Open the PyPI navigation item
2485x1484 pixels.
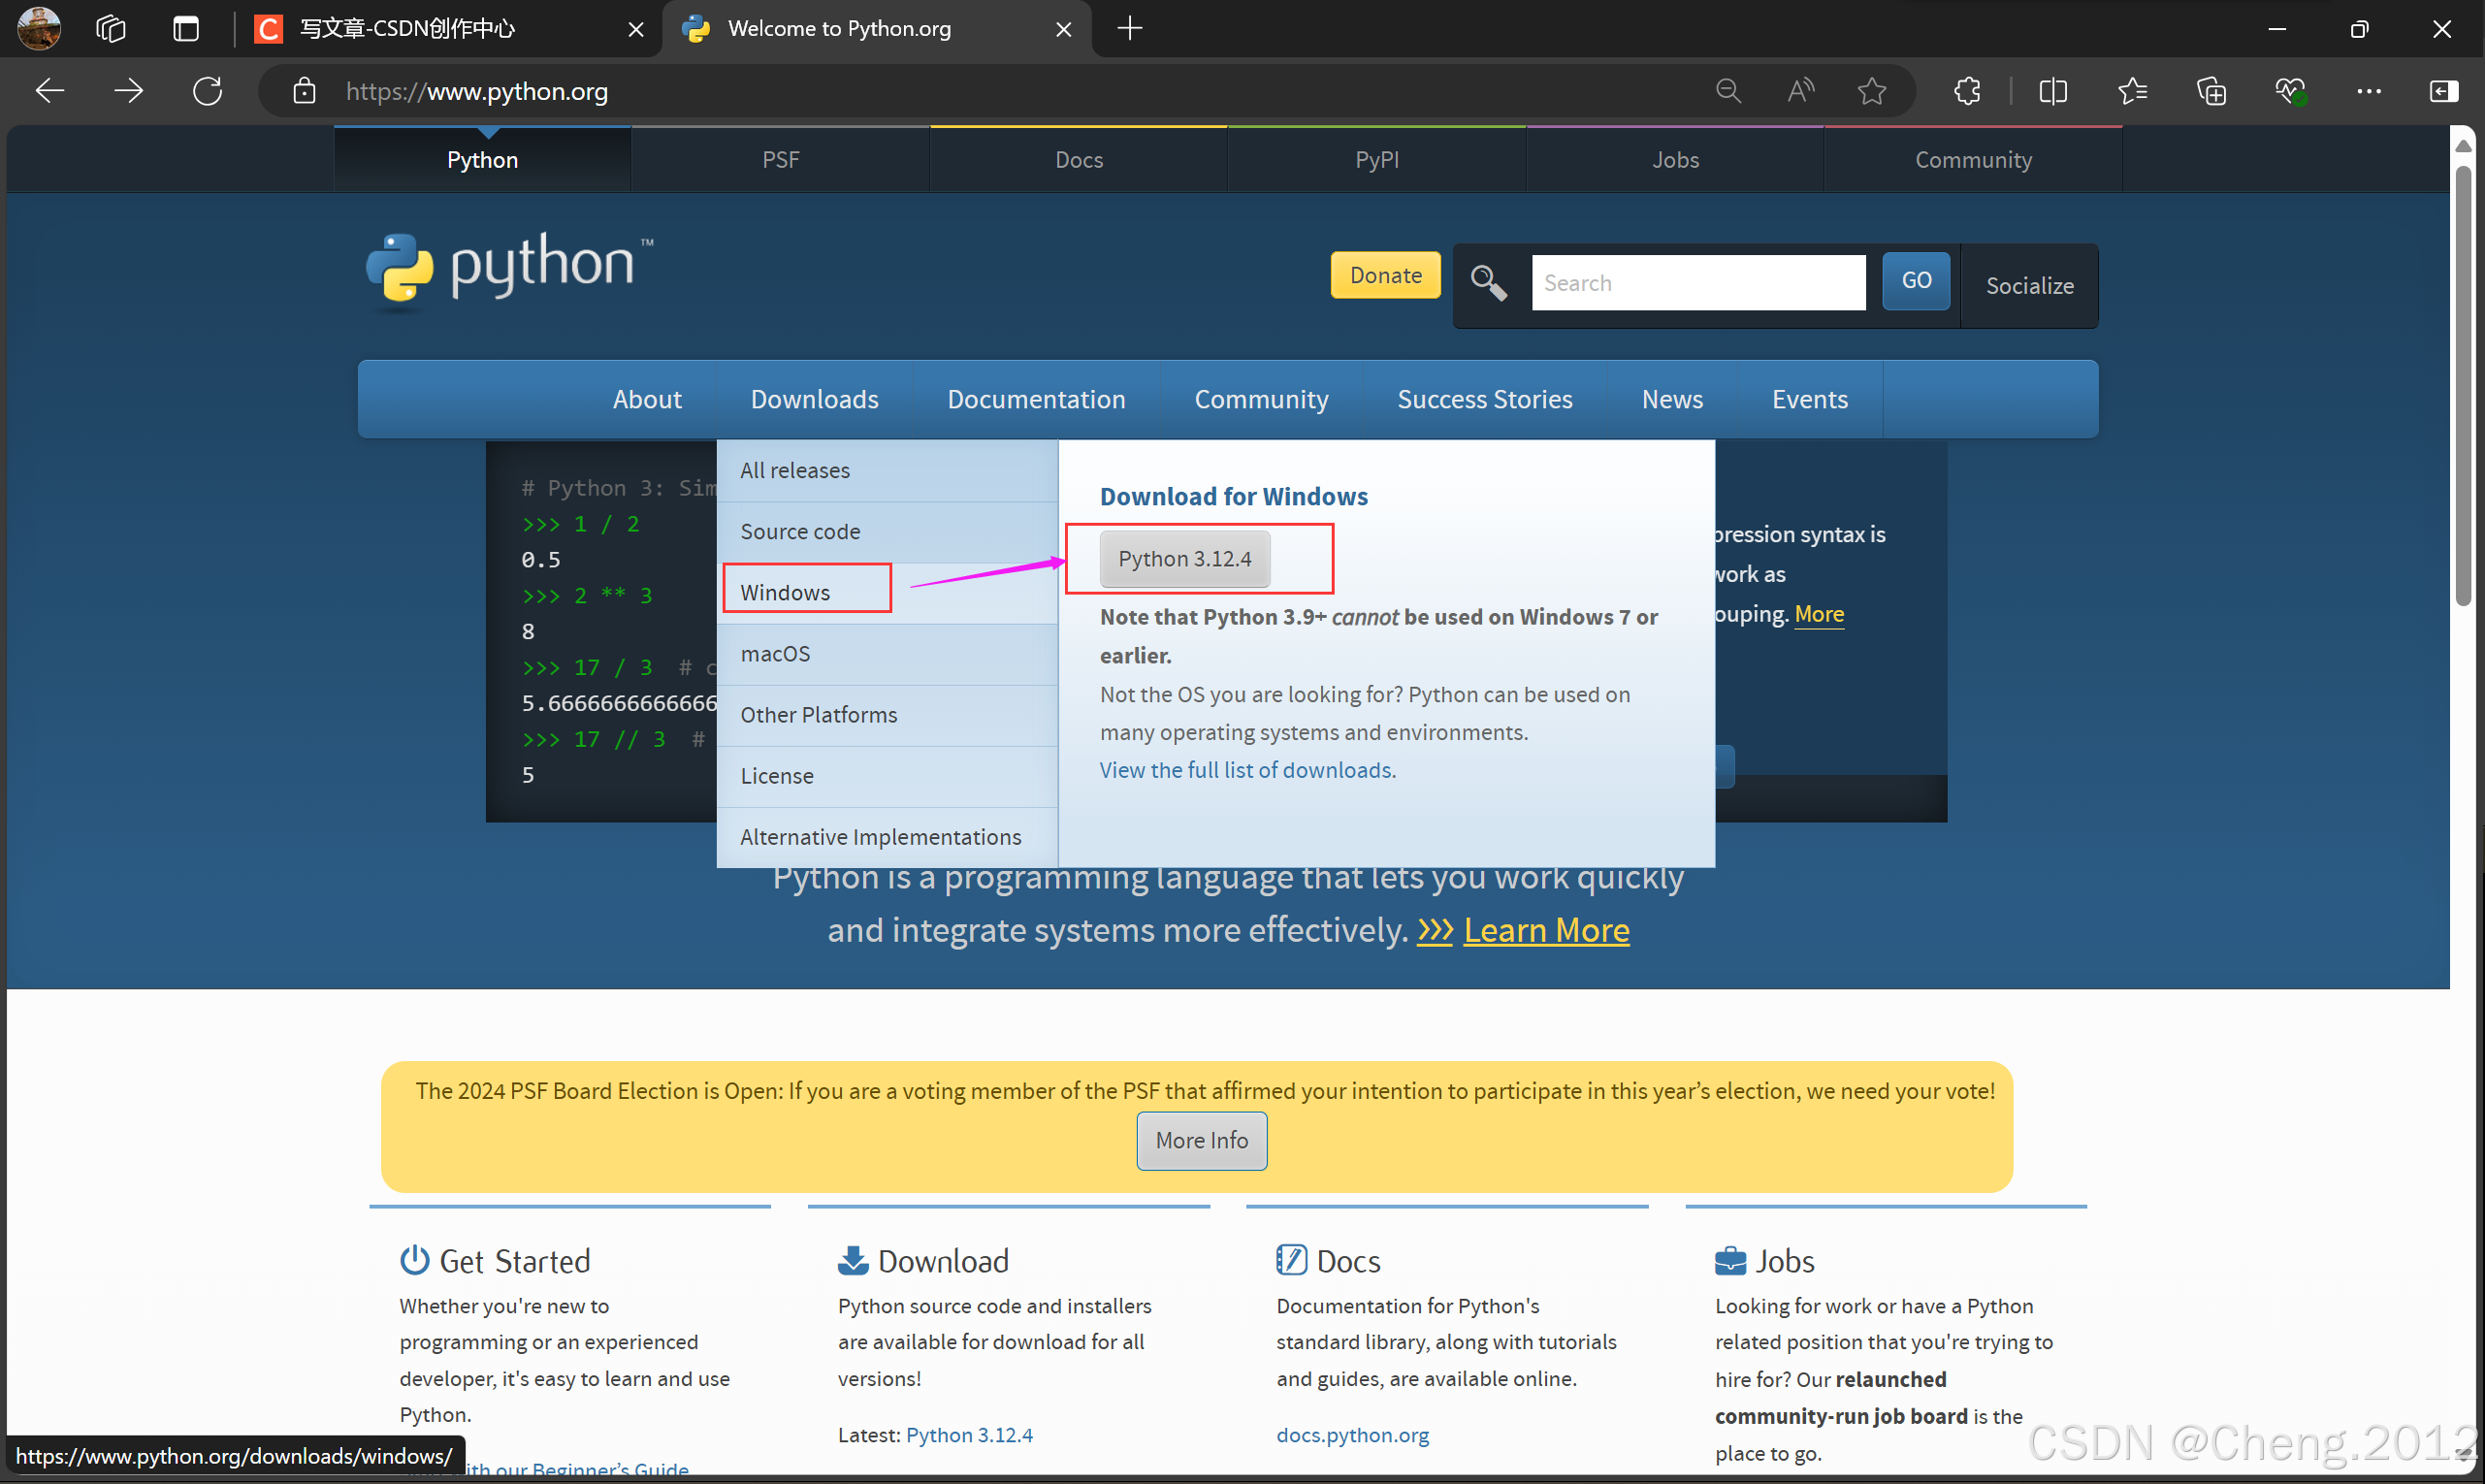pyautogui.click(x=1376, y=158)
